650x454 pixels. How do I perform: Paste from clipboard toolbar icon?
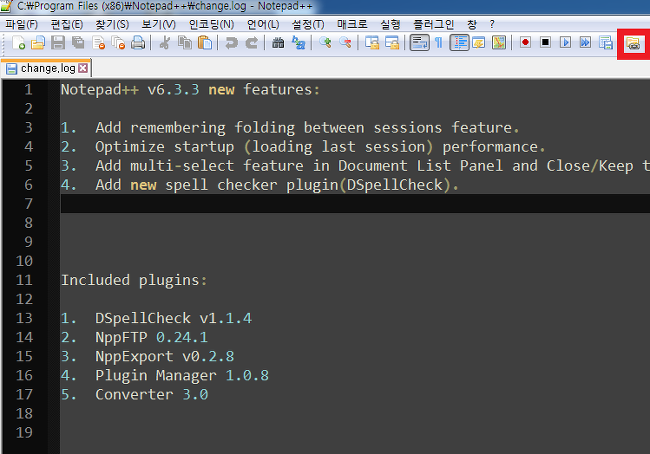point(205,43)
